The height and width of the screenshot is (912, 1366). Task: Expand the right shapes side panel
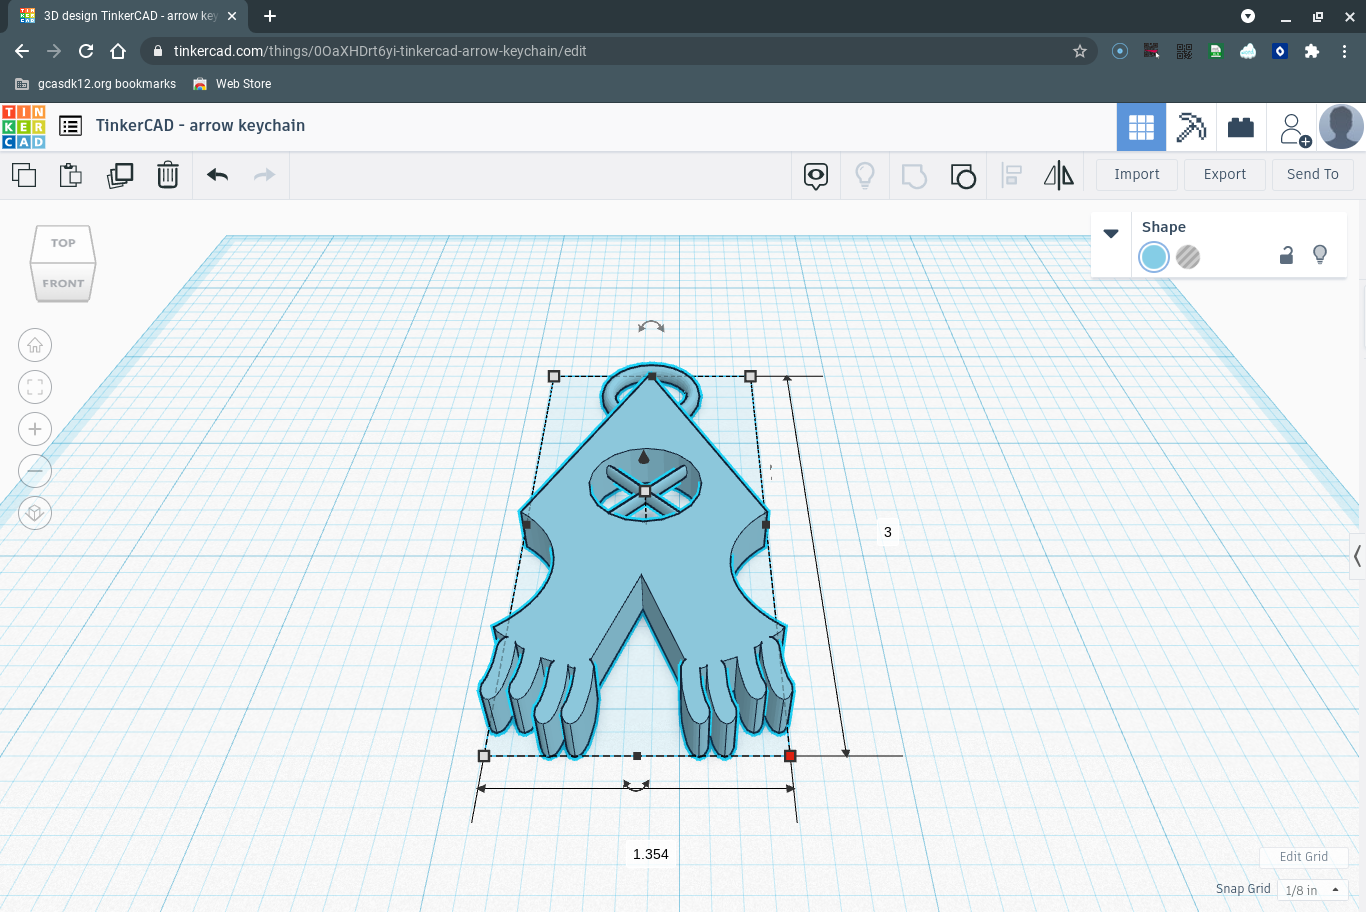(1357, 556)
